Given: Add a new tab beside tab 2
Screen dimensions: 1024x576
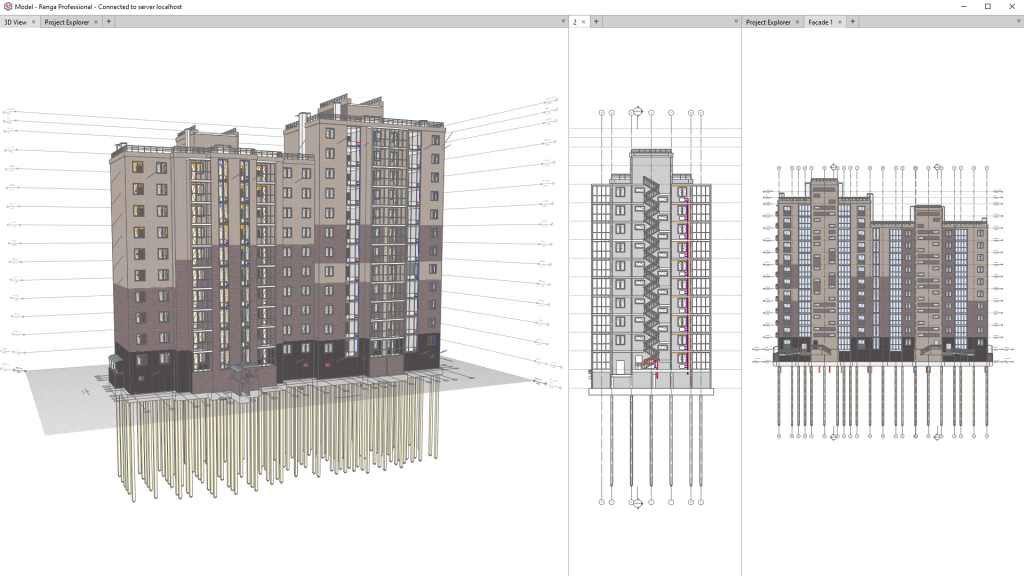Looking at the screenshot, I should click(x=595, y=21).
